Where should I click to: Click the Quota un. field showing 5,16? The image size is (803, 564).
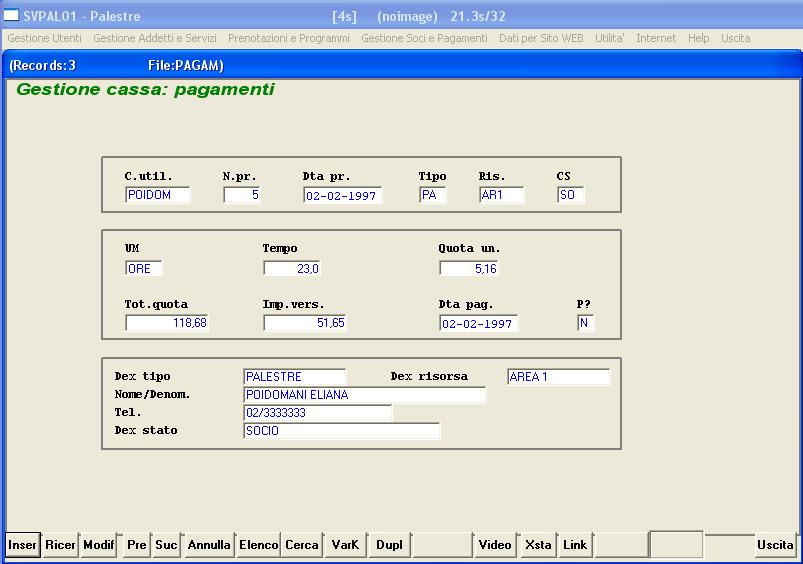tap(469, 268)
